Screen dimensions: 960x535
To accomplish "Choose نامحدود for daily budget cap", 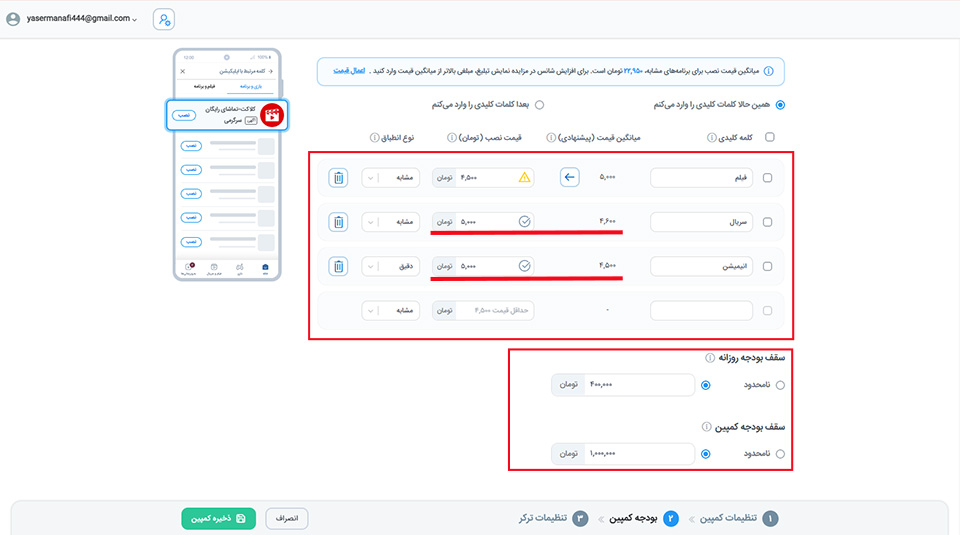I will point(780,385).
